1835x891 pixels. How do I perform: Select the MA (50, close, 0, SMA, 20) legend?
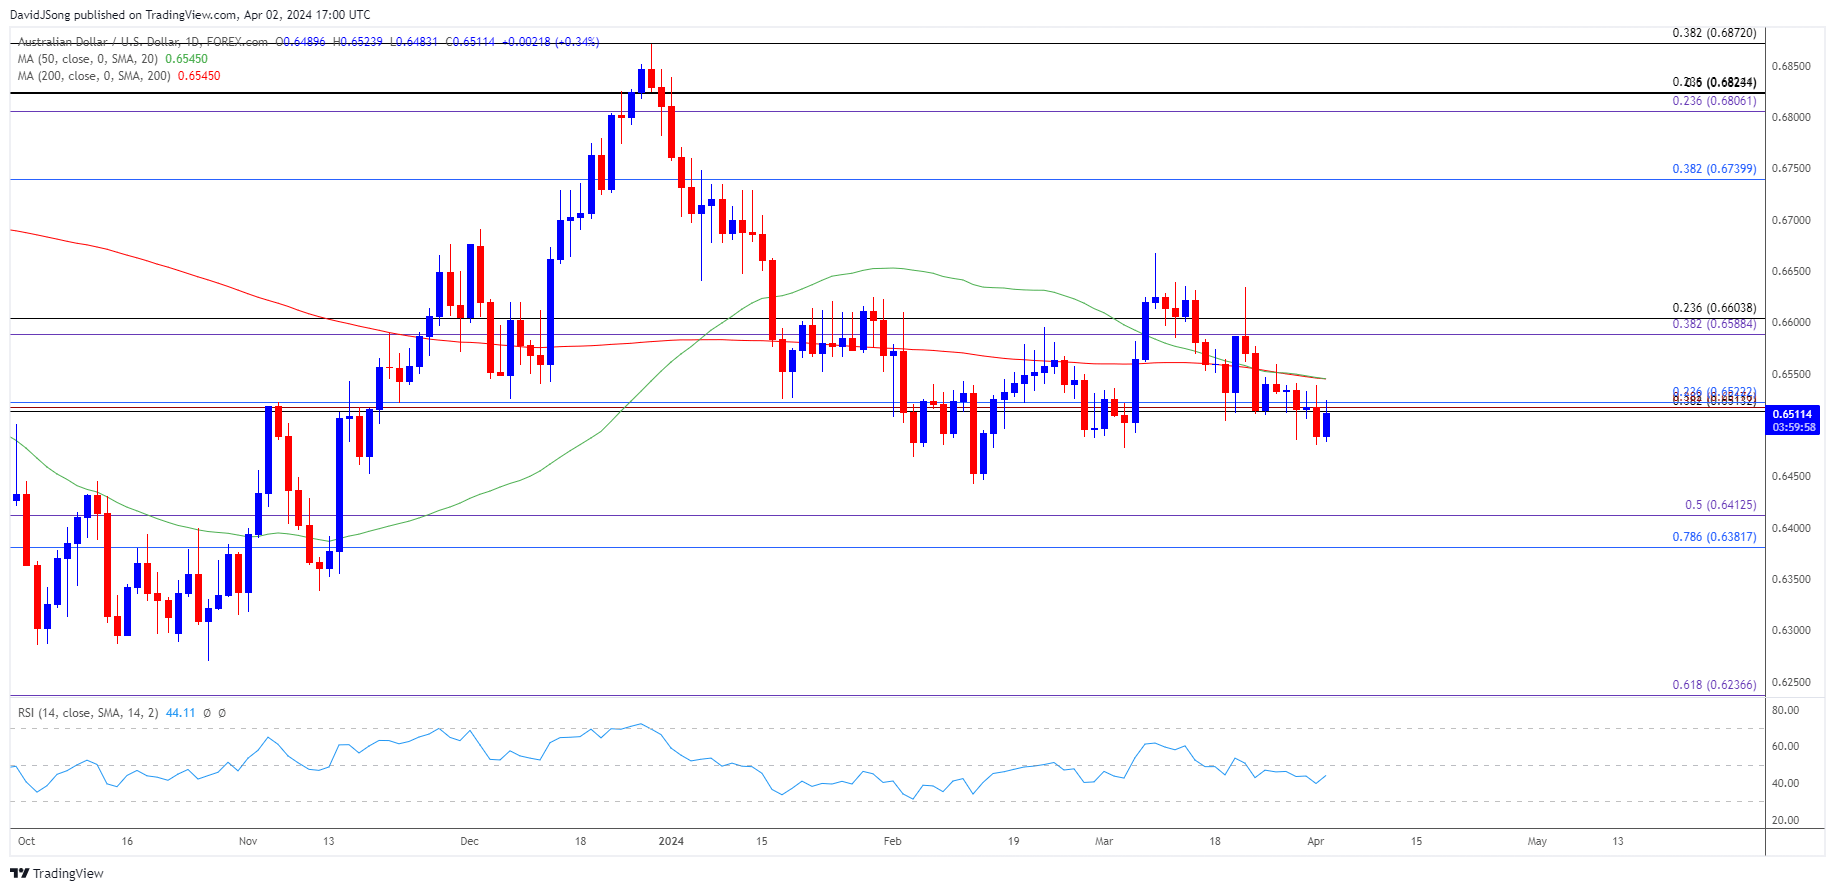(x=88, y=59)
